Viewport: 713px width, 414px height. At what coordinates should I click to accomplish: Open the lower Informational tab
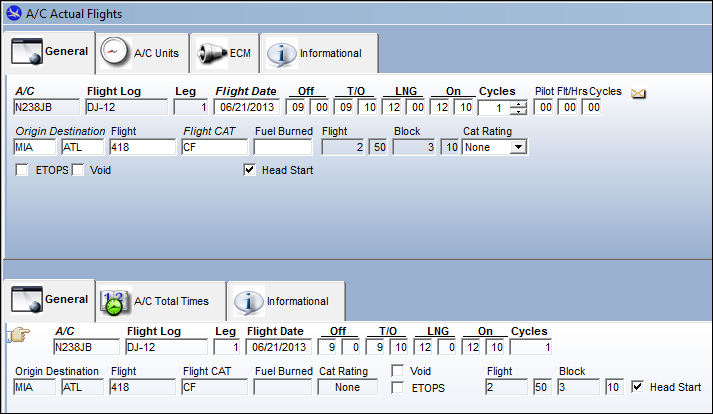tap(286, 301)
